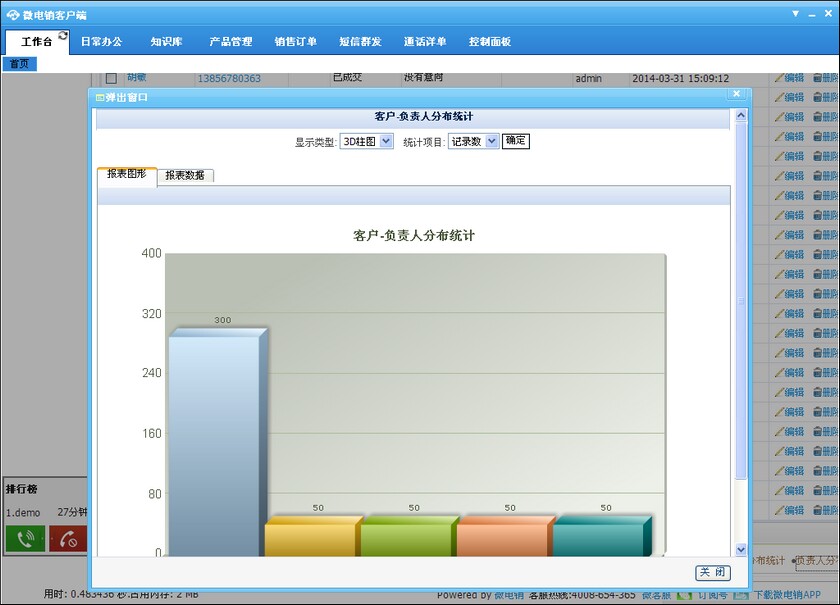This screenshot has width=840, height=605.
Task: Open the 知识库 menu
Action: [x=166, y=42]
